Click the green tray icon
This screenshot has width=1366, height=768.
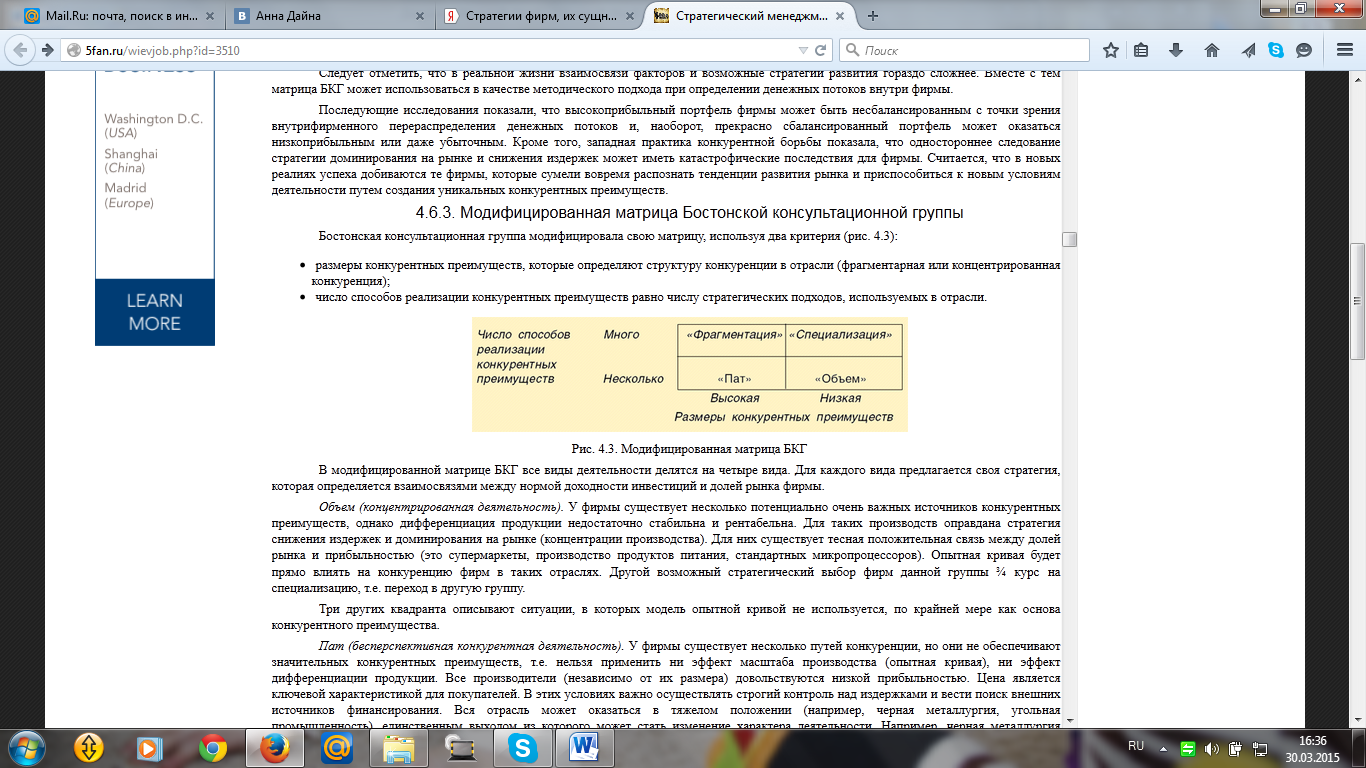tap(1188, 747)
